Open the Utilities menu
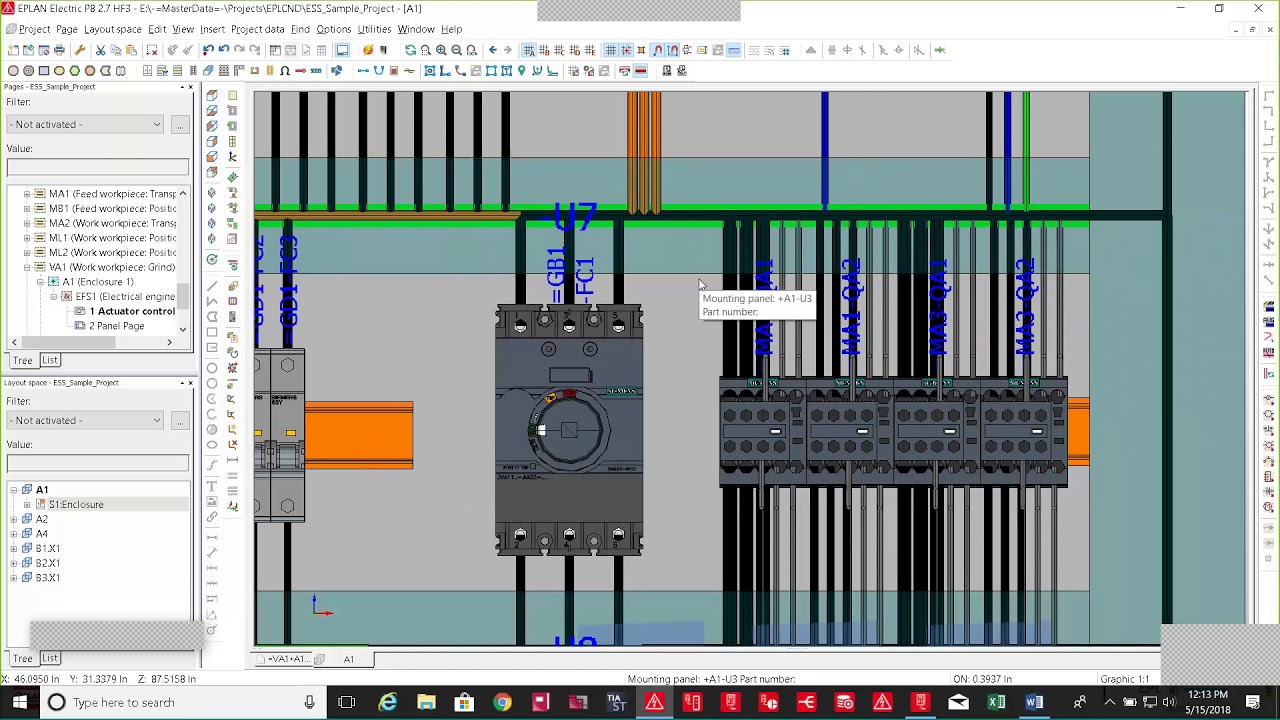 click(374, 29)
